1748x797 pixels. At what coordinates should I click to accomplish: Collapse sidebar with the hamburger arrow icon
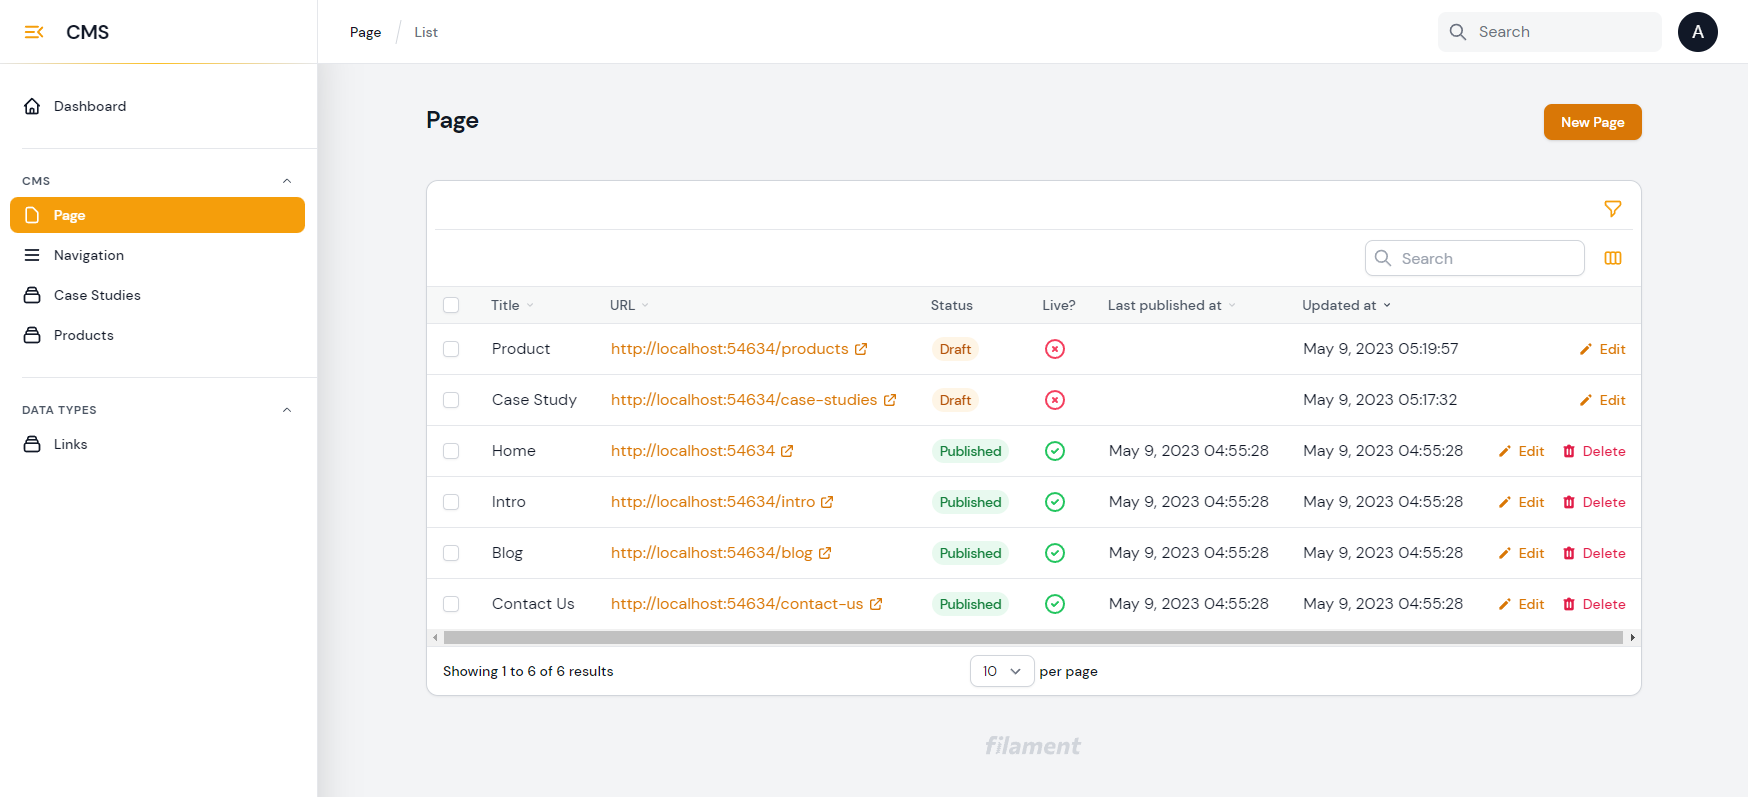coord(34,32)
